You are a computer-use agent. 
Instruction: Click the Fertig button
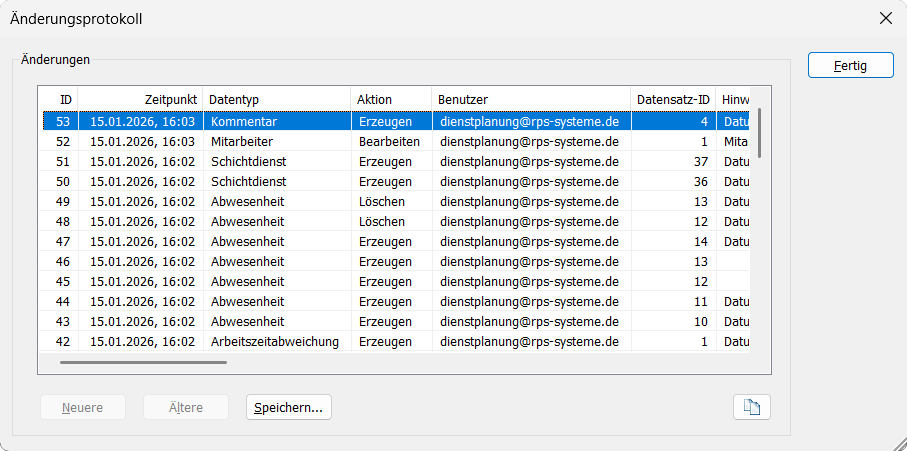(x=850, y=65)
